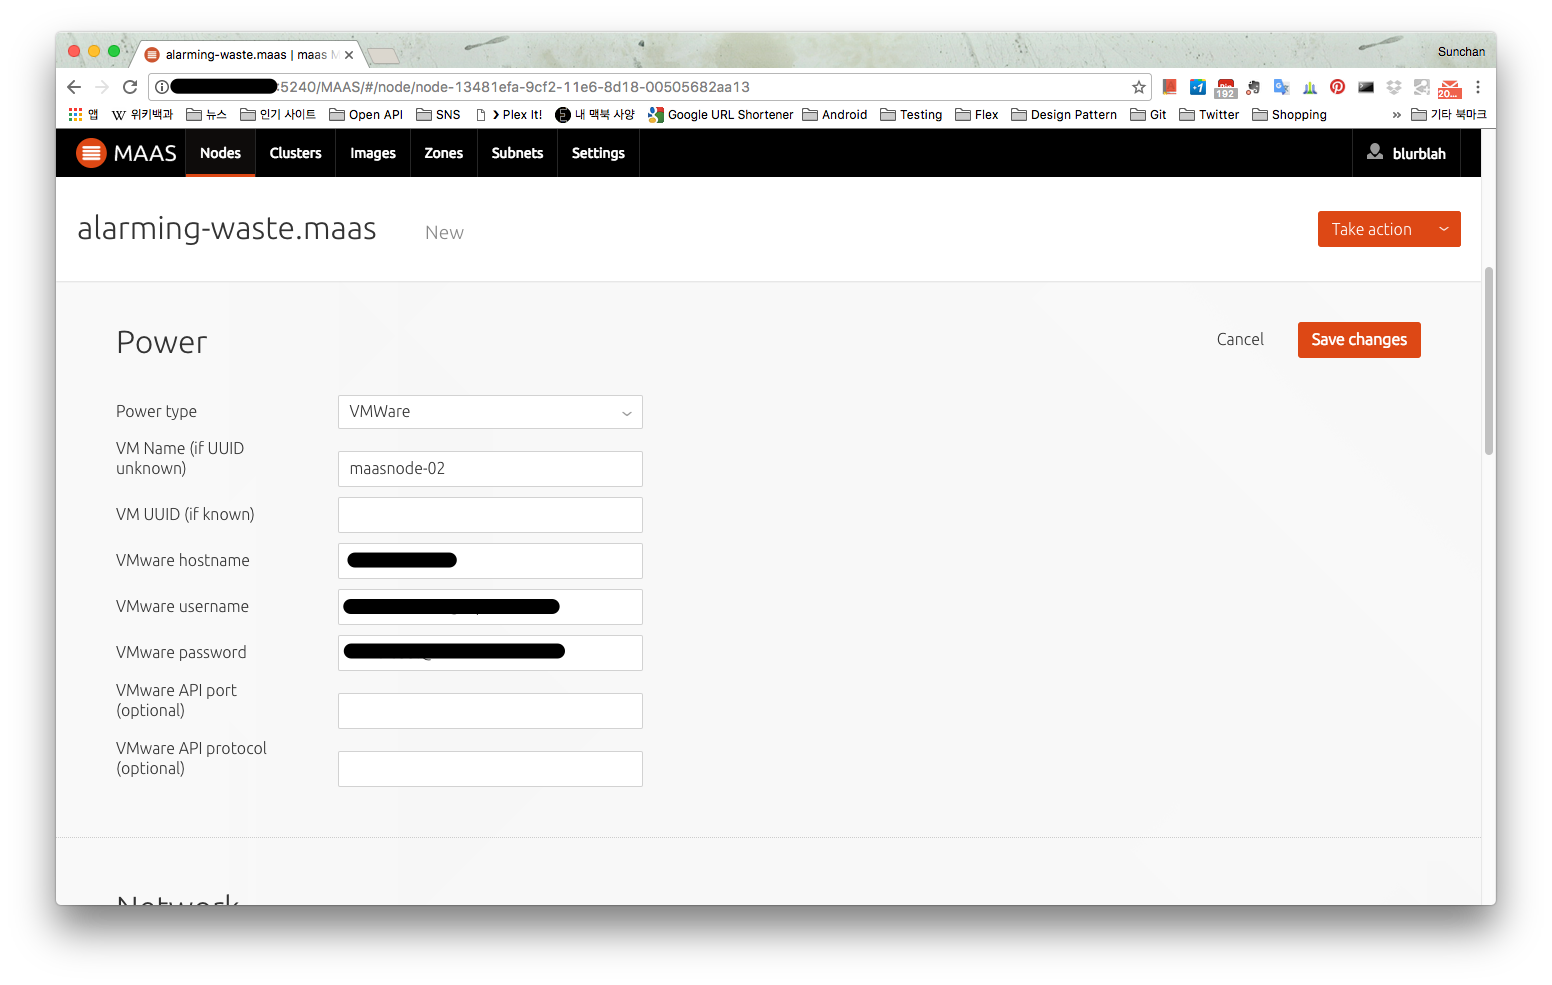The height and width of the screenshot is (985, 1552).
Task: Open the Testing bookmark folder
Action: 911,114
